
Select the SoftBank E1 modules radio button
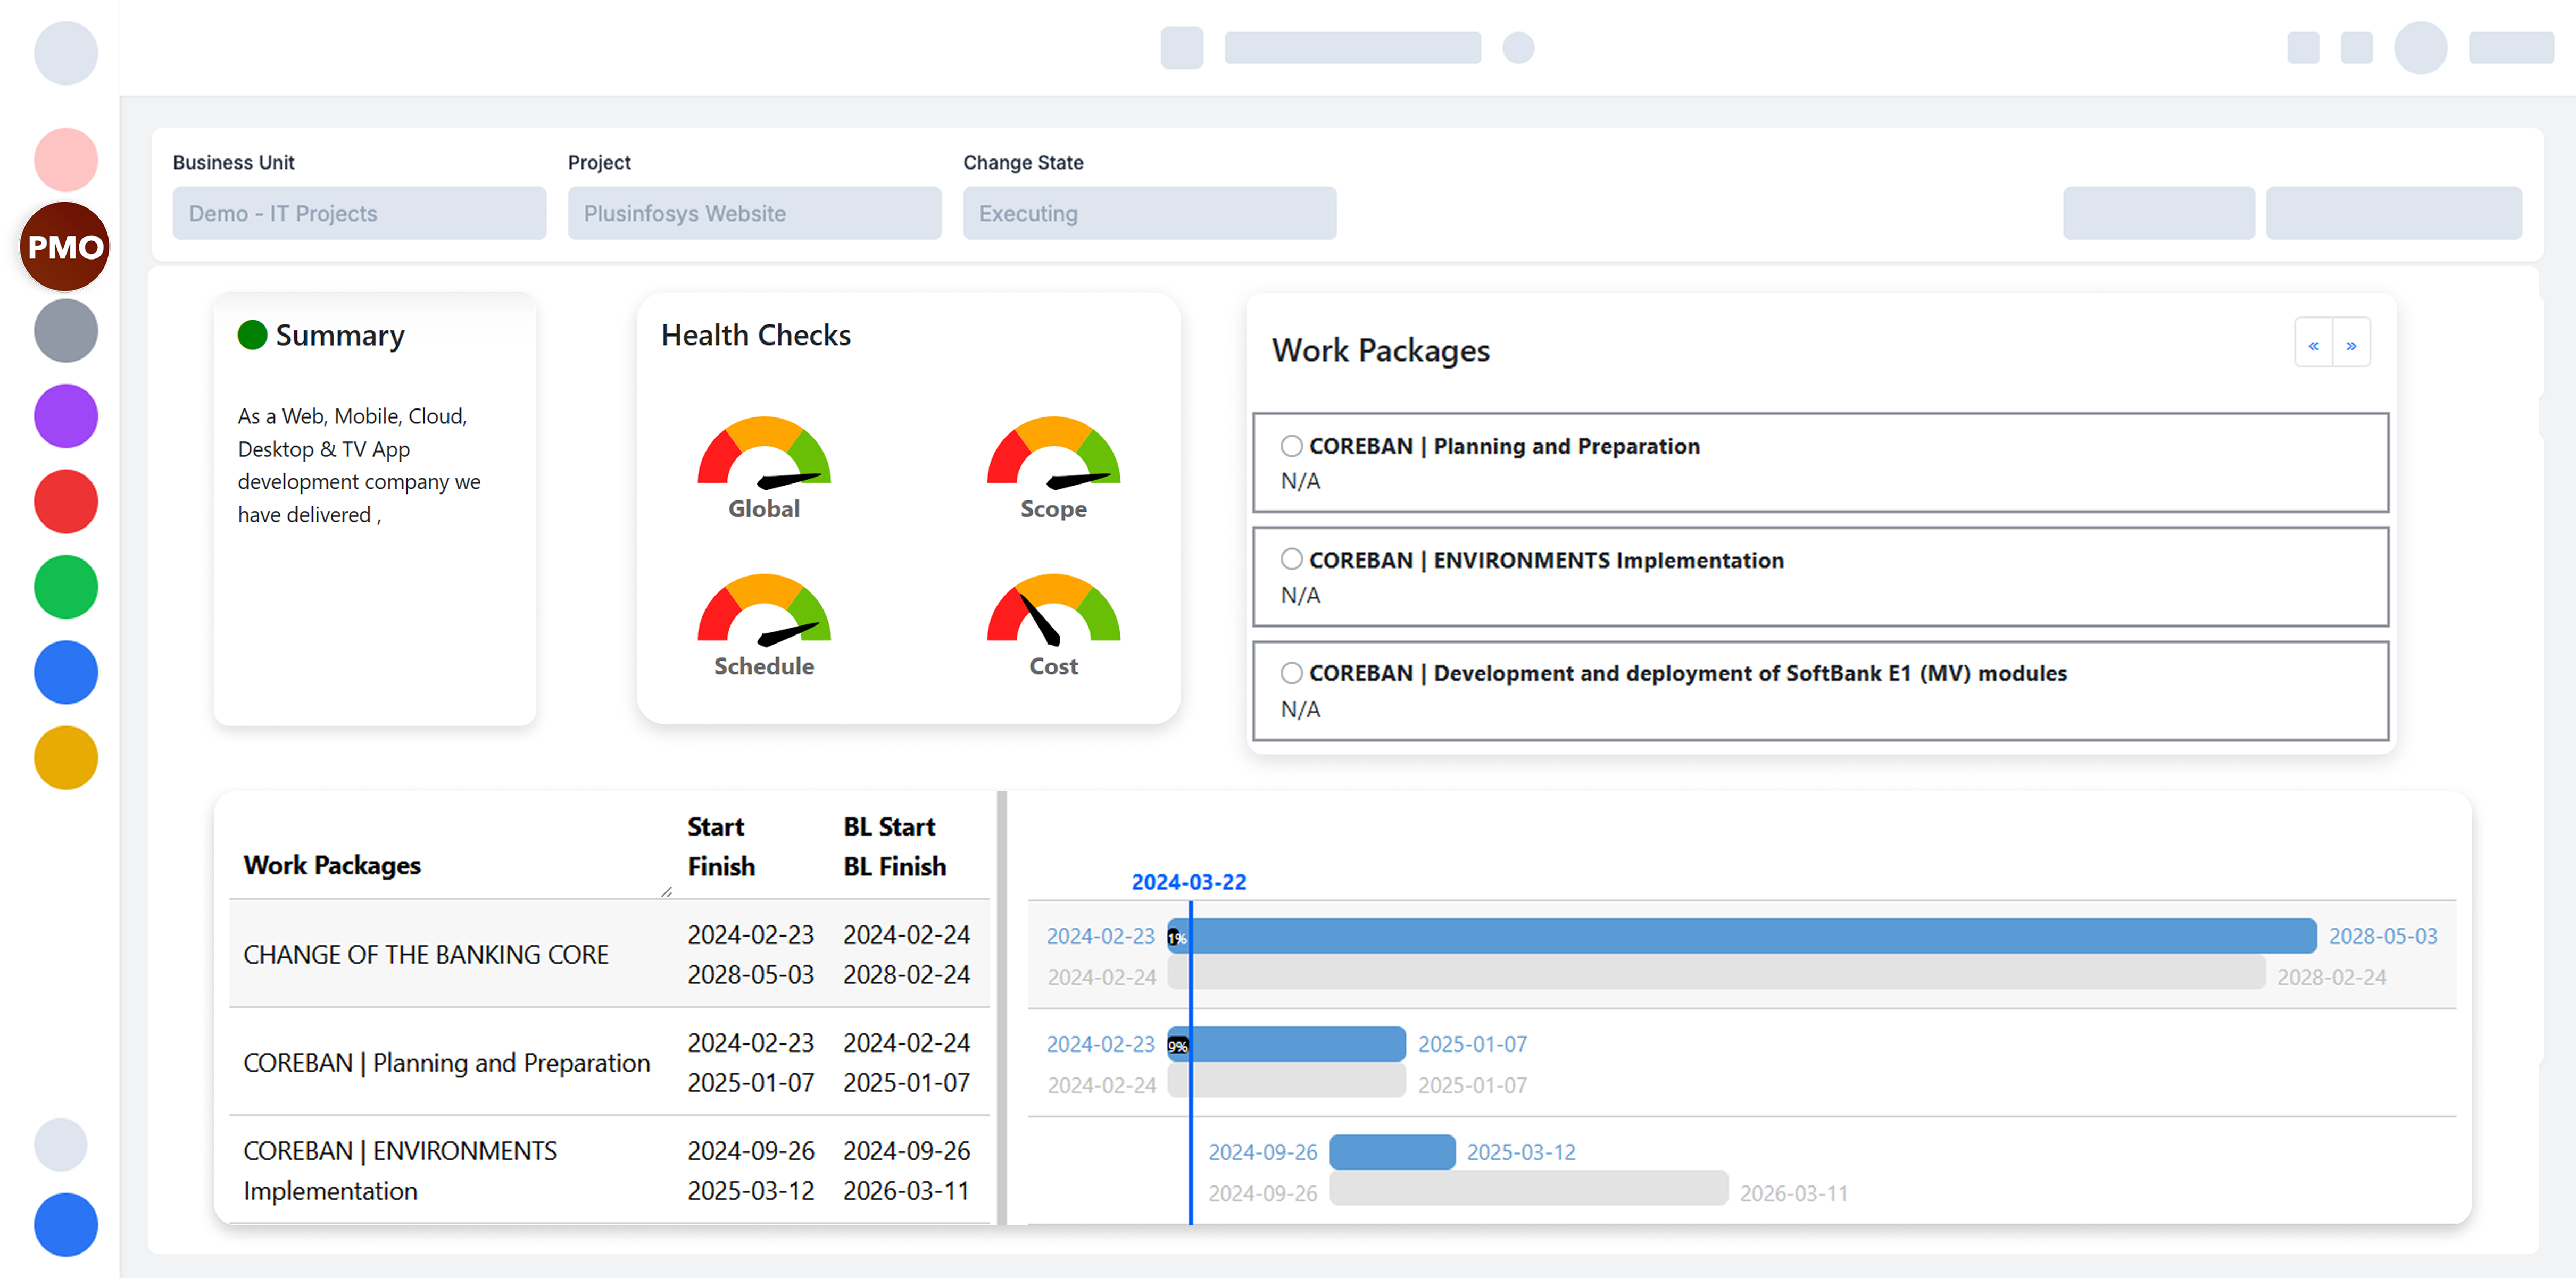pyautogui.click(x=1291, y=673)
